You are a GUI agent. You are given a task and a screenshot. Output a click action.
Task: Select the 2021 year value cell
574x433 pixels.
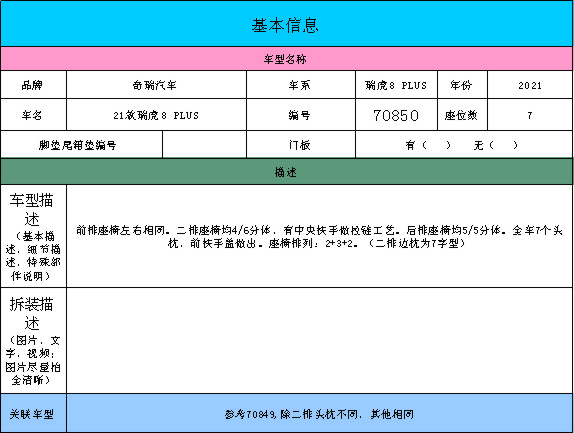[530, 85]
